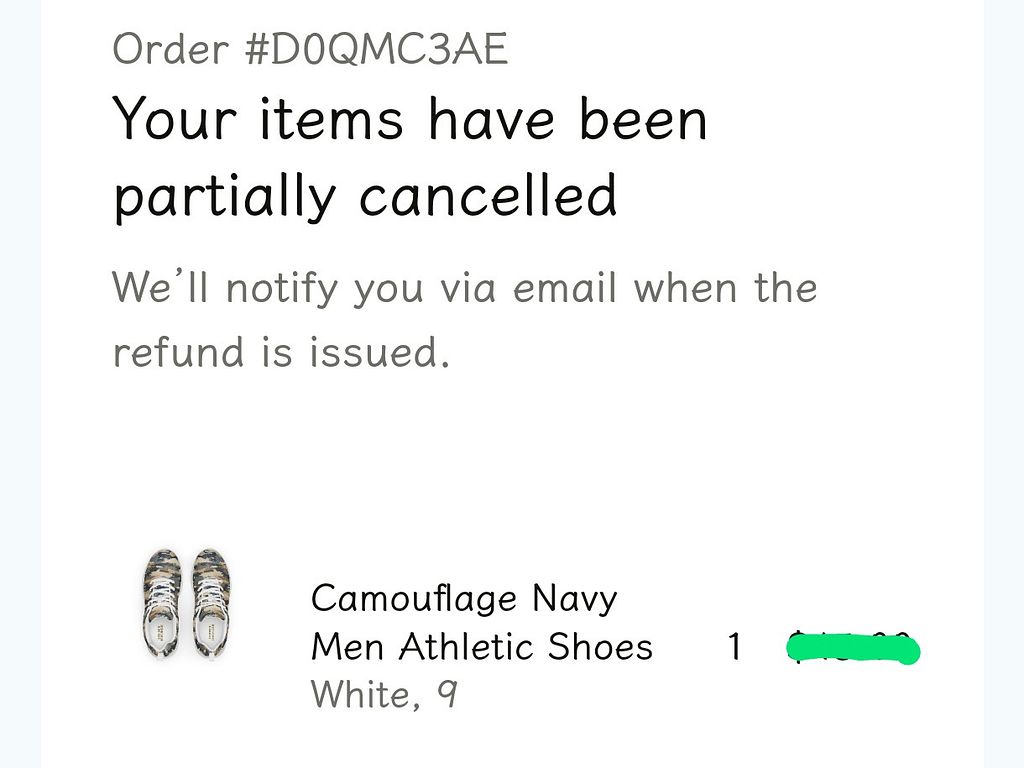Click the word "cancelled" in the heading
Image resolution: width=1024 pixels, height=768 pixels.
click(488, 196)
